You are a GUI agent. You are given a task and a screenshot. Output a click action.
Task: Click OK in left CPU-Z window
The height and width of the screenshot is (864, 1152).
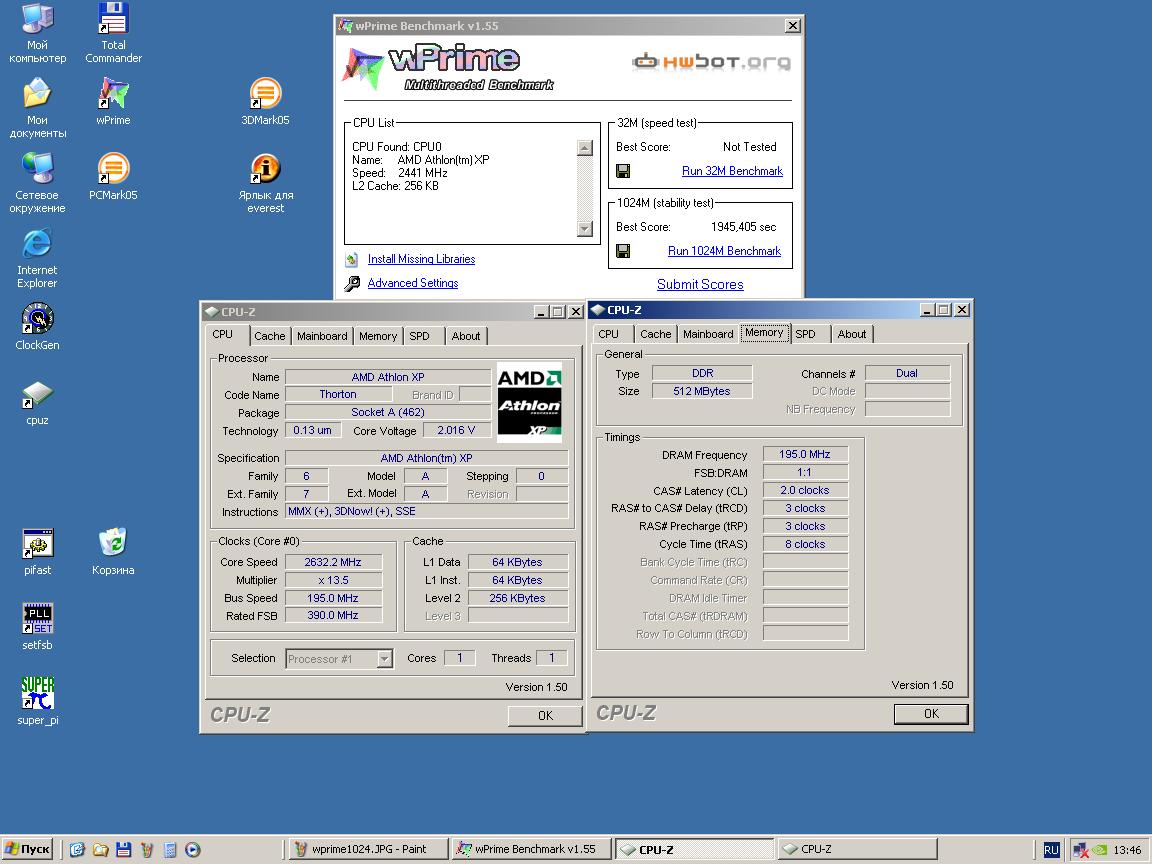[545, 716]
